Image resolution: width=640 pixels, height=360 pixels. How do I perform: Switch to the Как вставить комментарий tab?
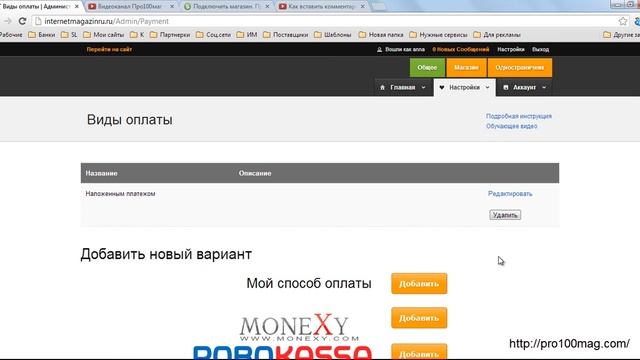pos(322,7)
